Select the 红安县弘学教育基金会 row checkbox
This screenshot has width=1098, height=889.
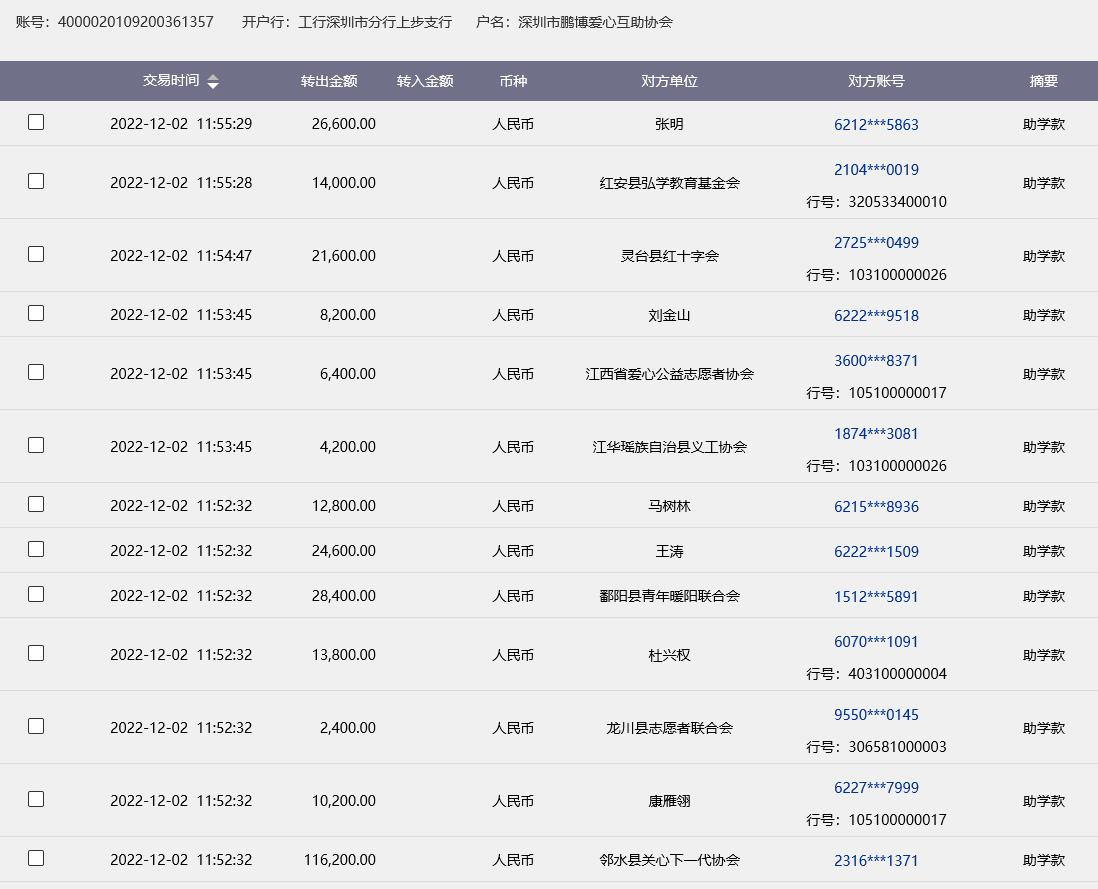36,181
